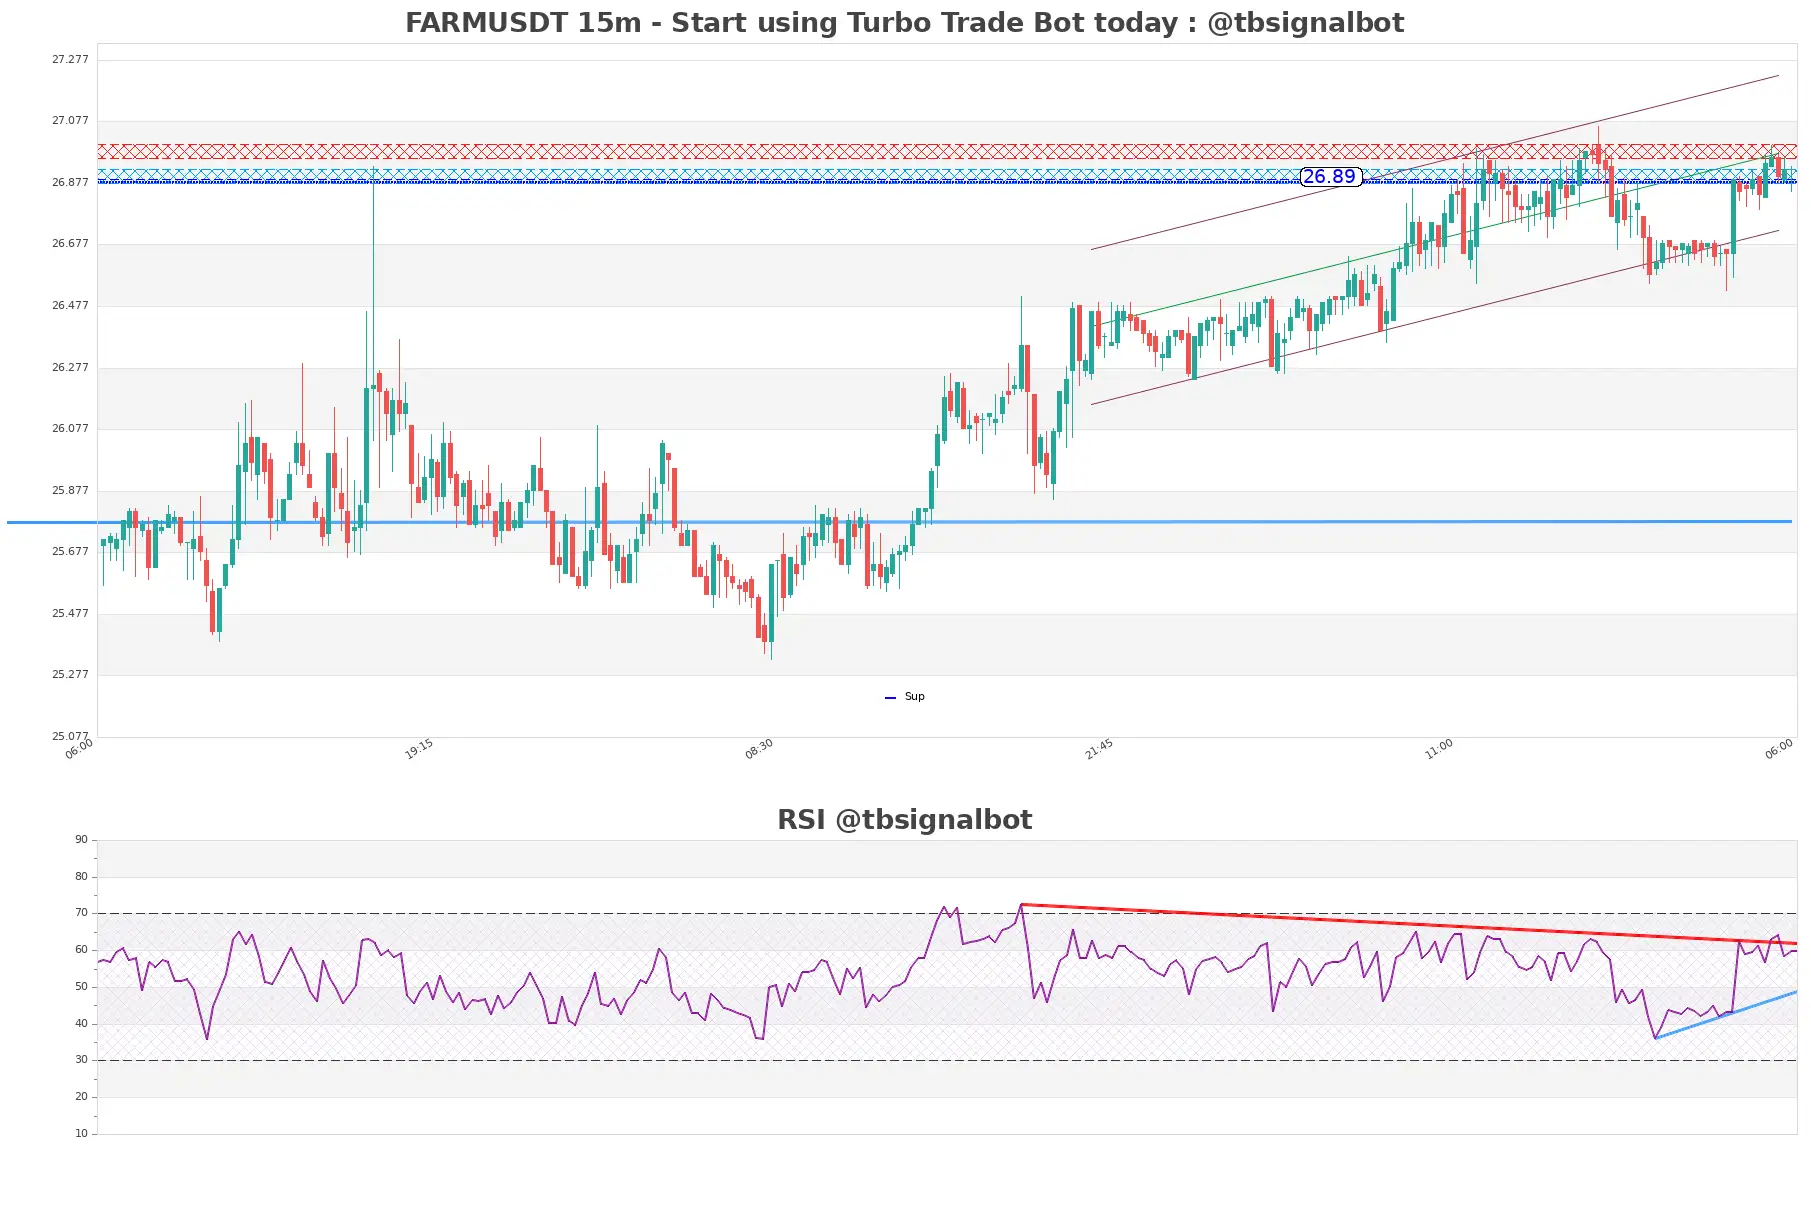Click the red hatched resistance zone band
The height and width of the screenshot is (1208, 1811).
[947, 152]
